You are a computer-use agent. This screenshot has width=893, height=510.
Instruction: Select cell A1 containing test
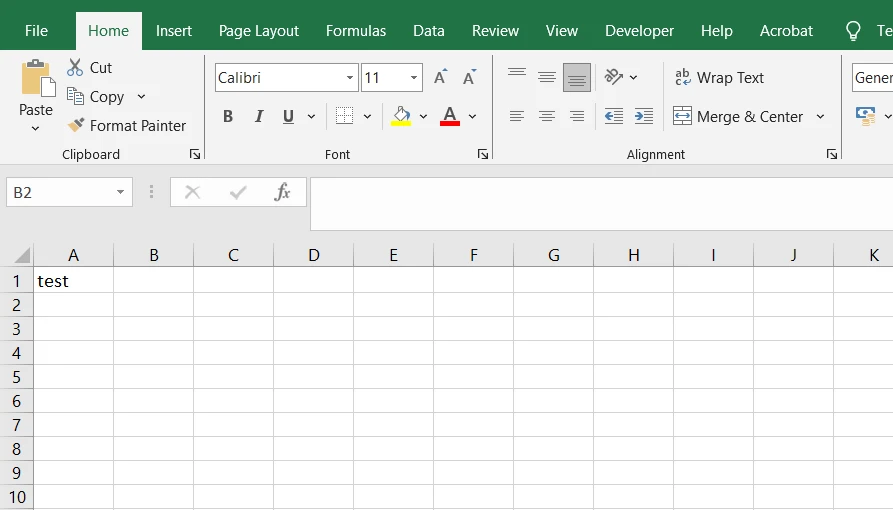coord(73,281)
